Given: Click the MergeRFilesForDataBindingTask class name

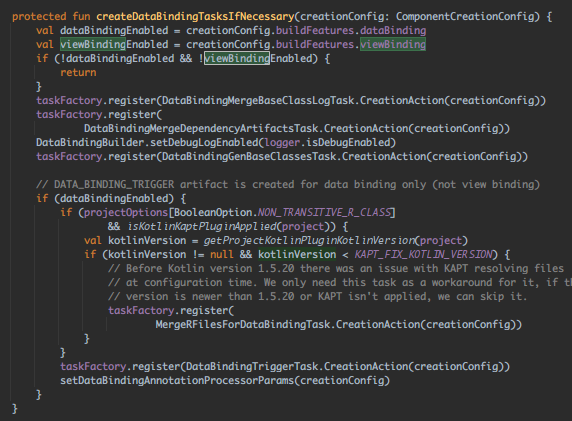Looking at the screenshot, I should (x=243, y=324).
